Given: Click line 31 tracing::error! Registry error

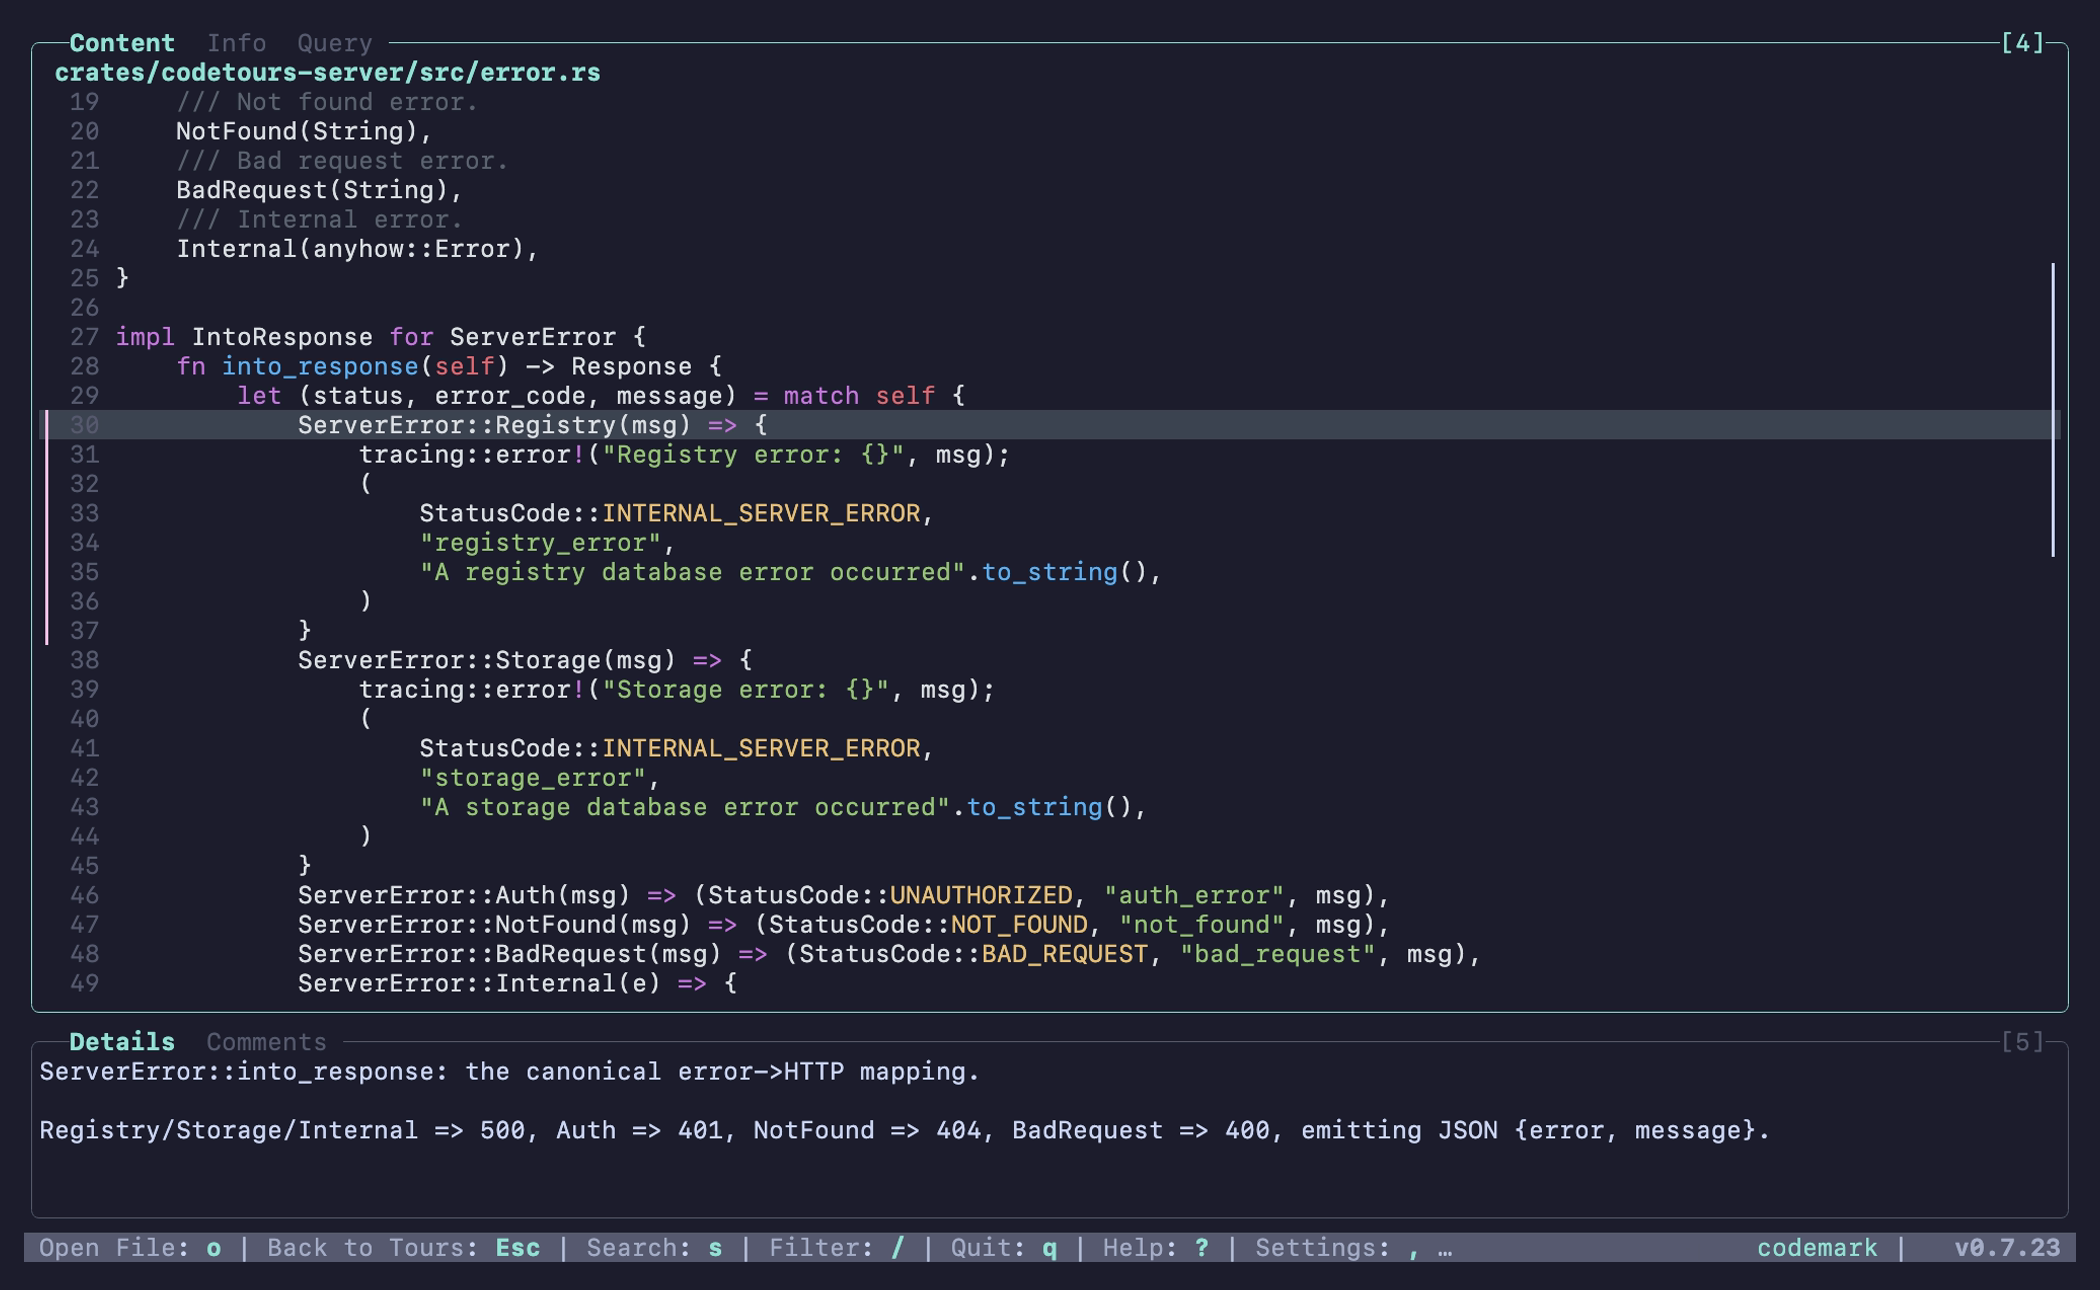Looking at the screenshot, I should click(685, 455).
